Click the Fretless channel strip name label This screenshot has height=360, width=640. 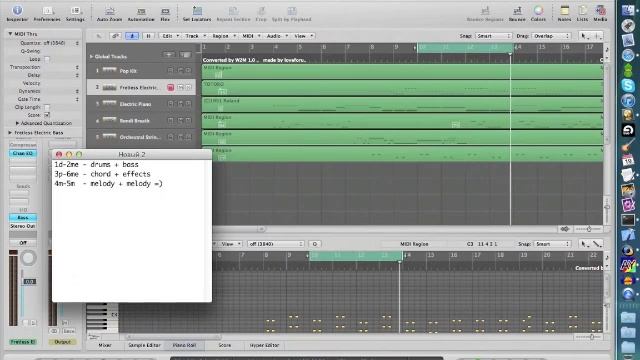[23, 342]
